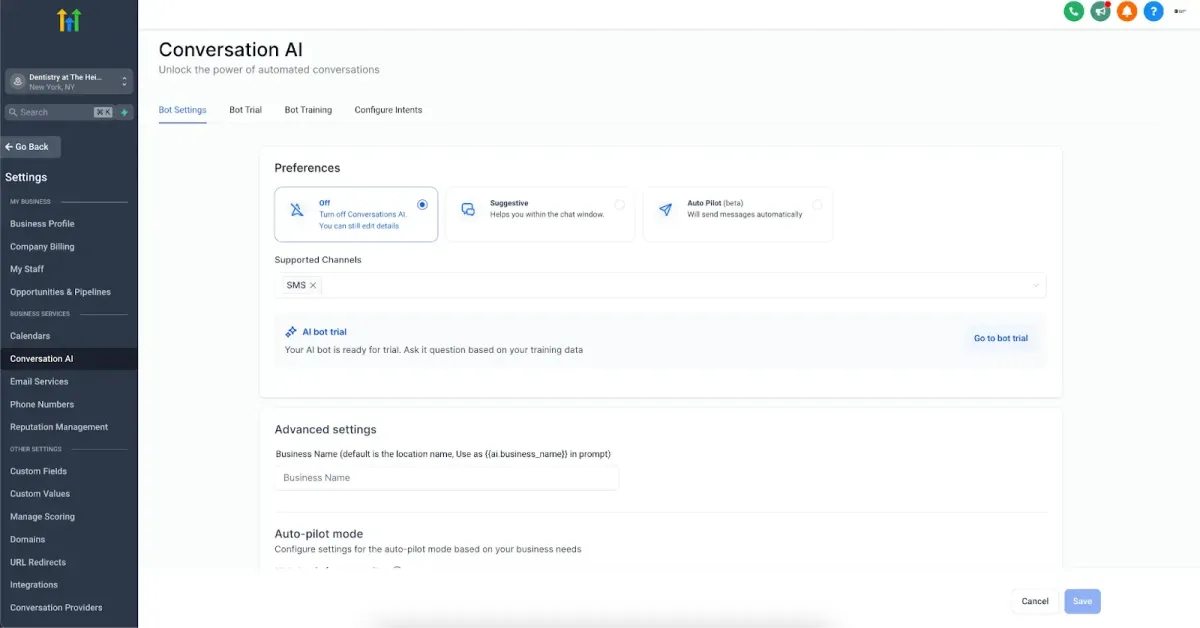Screen dimensions: 1200x628
Task: Click the blue help question mark icon
Action: [1153, 12]
